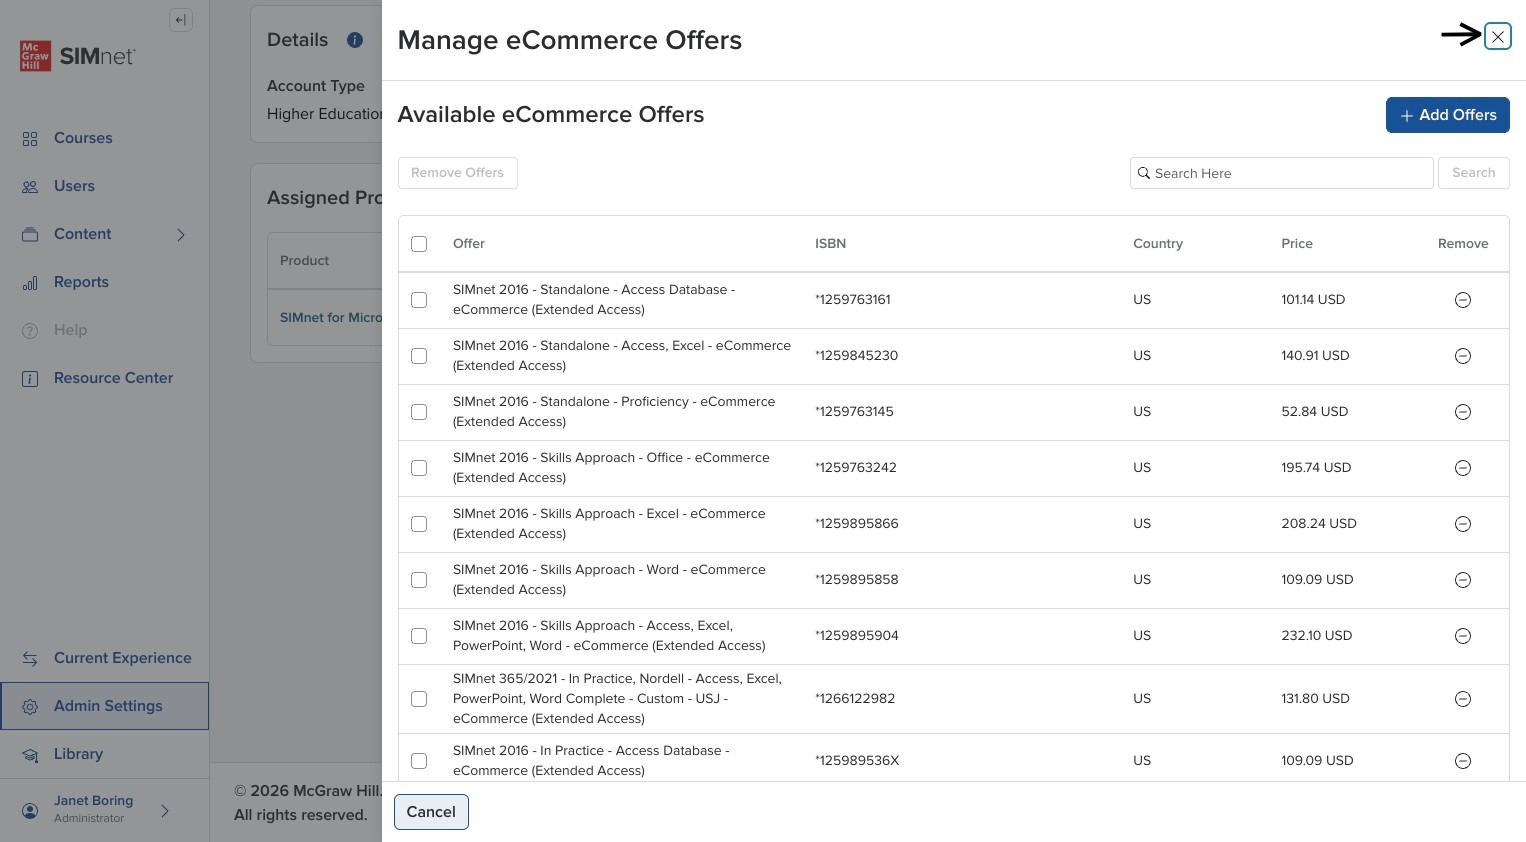
Task: Click the Cancel button
Action: (x=431, y=812)
